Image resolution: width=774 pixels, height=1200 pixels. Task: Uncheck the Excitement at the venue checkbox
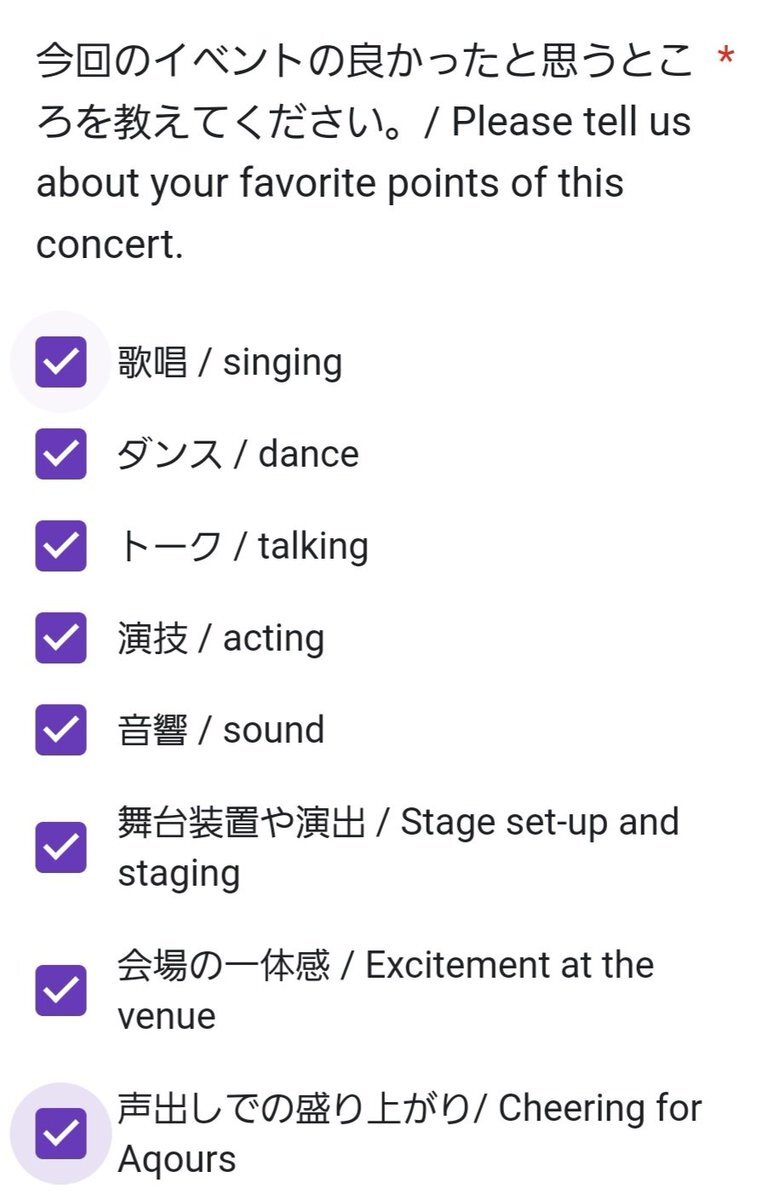point(61,991)
